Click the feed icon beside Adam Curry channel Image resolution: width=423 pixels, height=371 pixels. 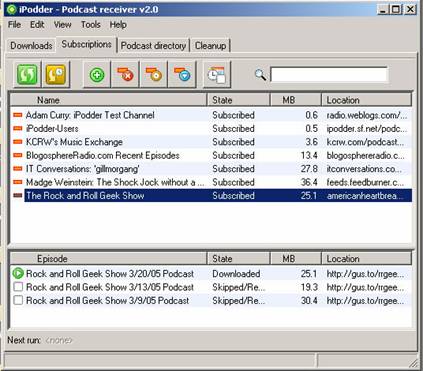click(x=18, y=115)
